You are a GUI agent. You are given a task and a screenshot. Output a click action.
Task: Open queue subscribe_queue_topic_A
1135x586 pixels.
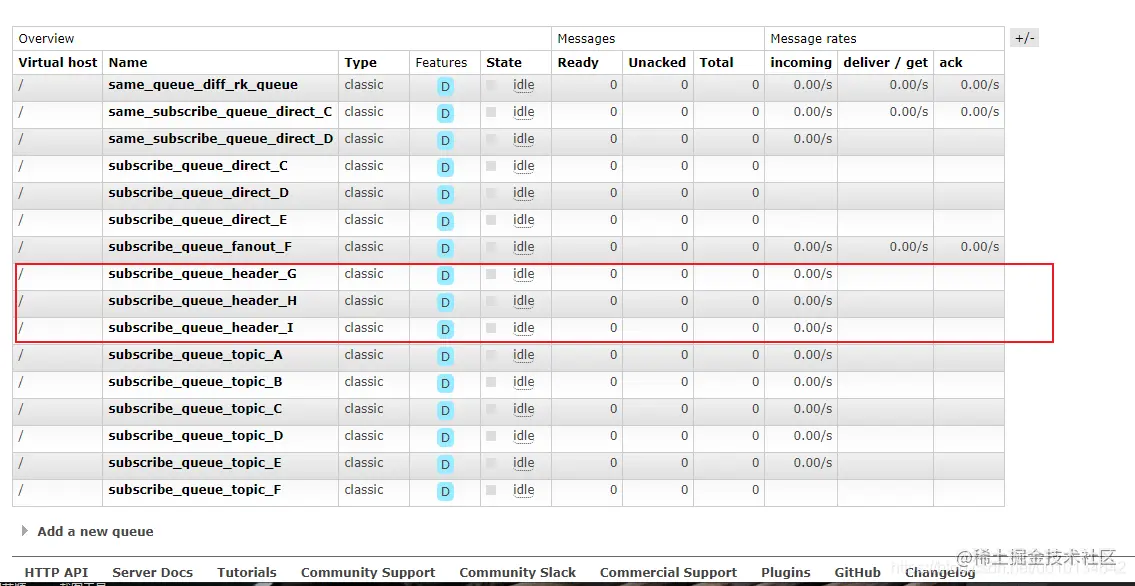(195, 354)
